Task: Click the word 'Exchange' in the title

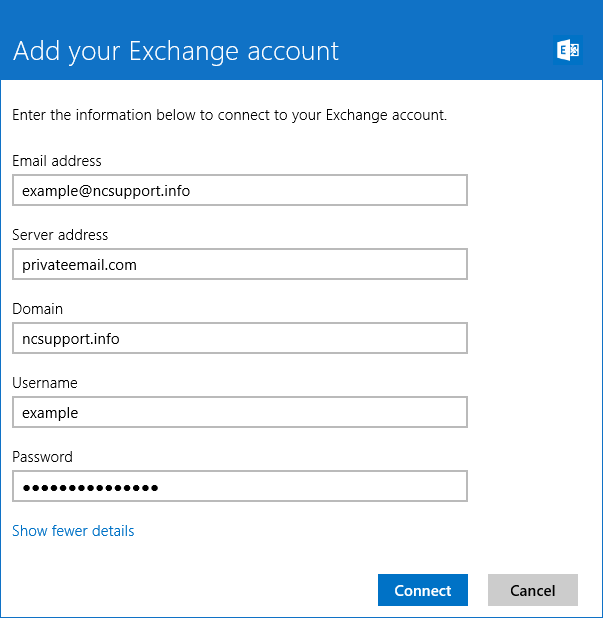Action: (184, 52)
